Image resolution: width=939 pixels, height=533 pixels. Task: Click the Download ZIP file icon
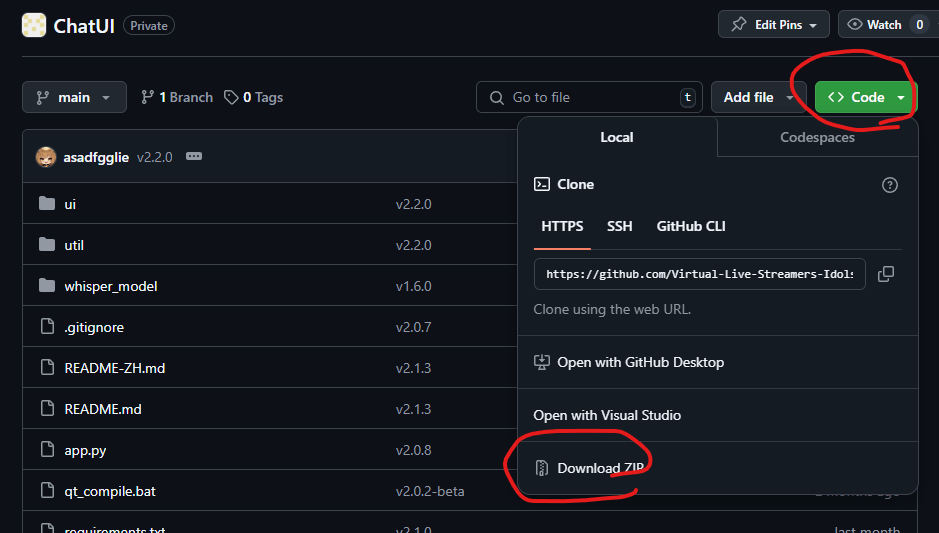(541, 468)
